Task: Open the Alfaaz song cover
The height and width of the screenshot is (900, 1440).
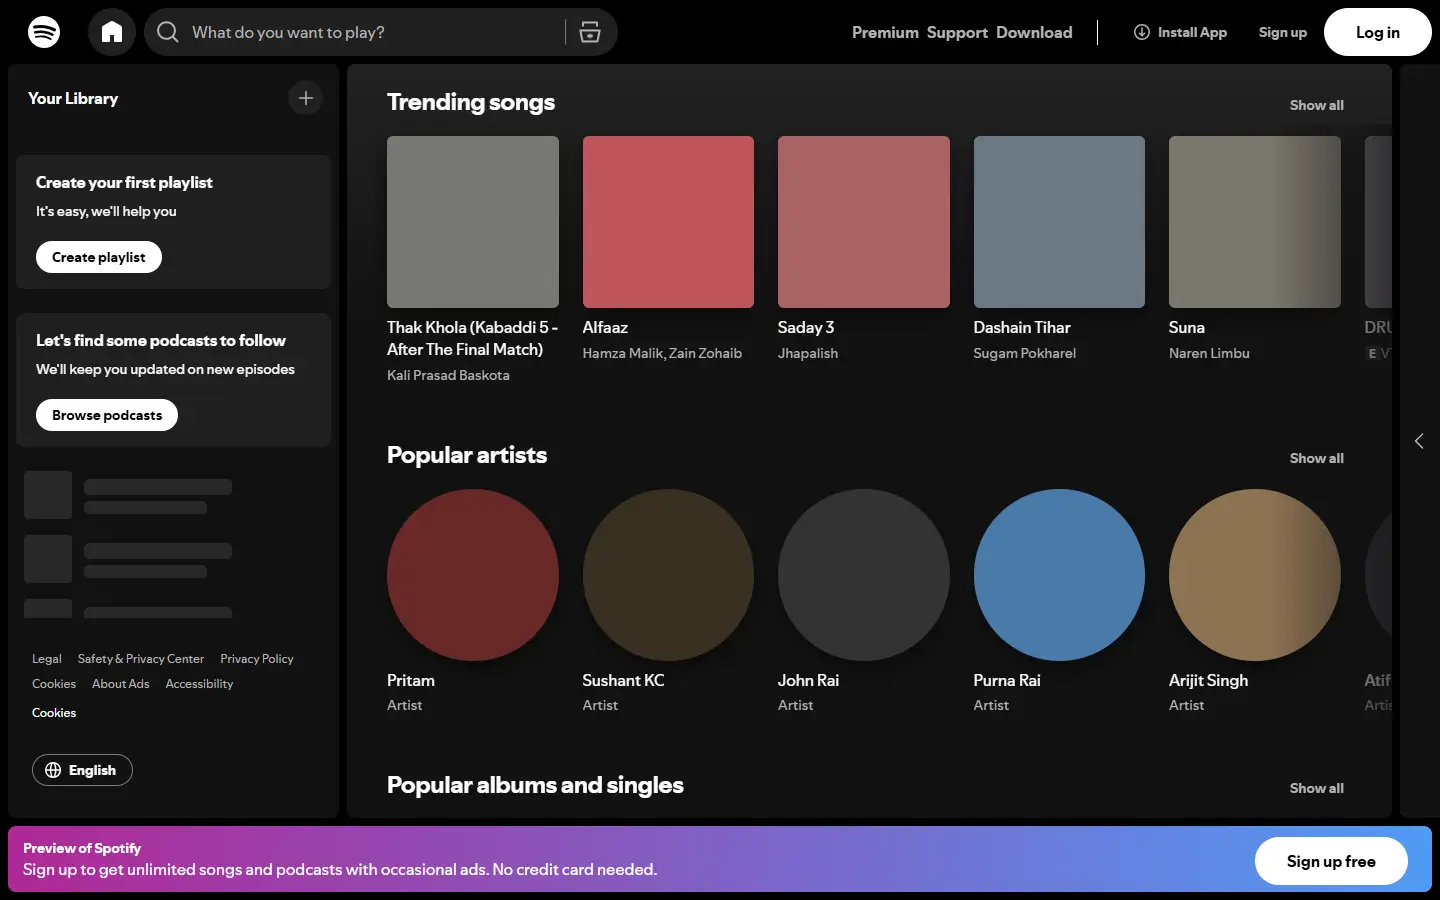Action: 668,222
